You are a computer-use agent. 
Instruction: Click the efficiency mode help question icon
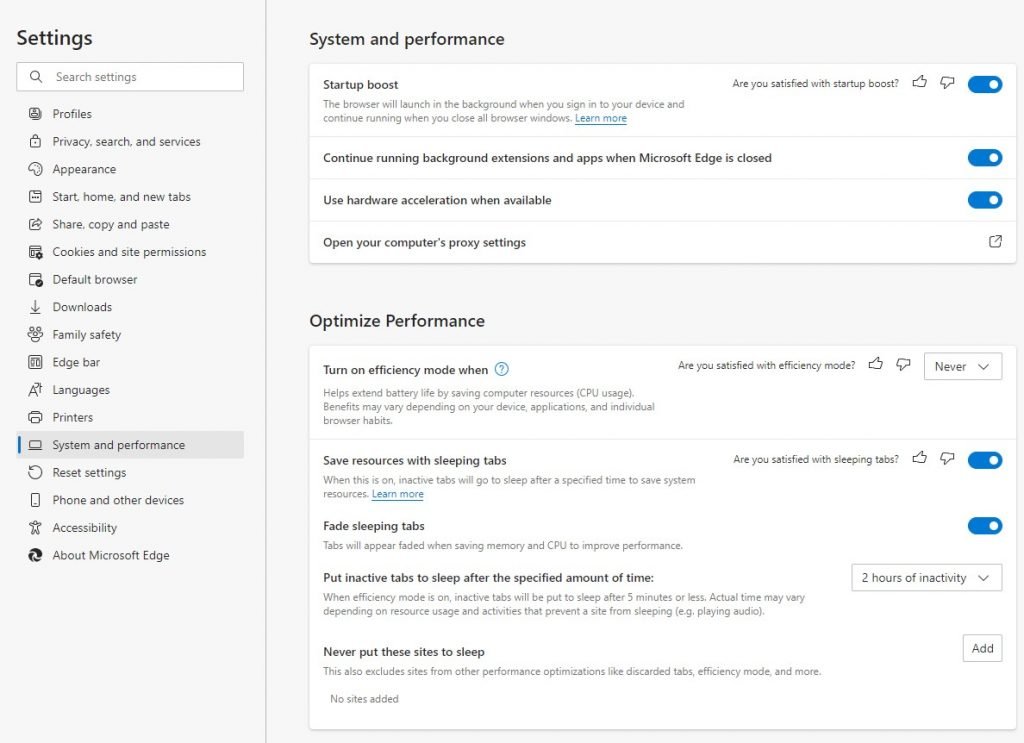[x=502, y=370]
